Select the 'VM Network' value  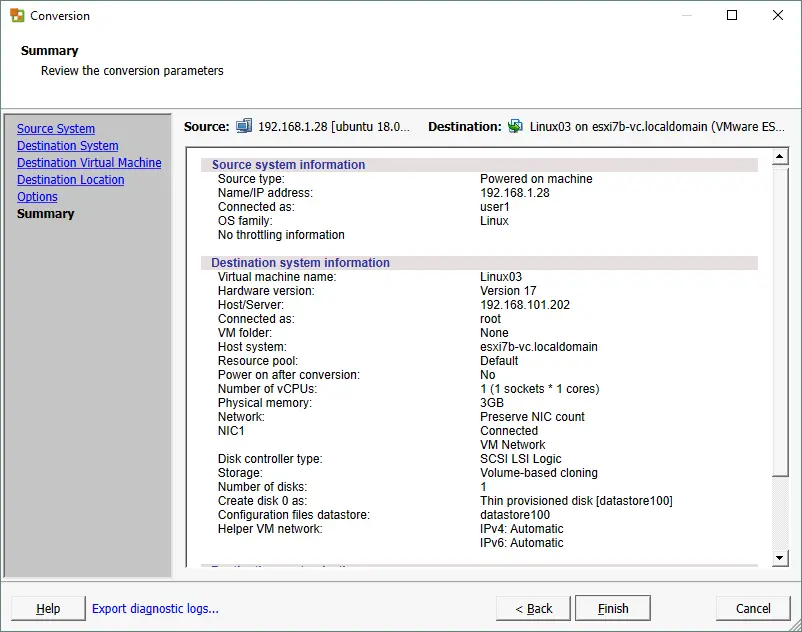click(513, 445)
